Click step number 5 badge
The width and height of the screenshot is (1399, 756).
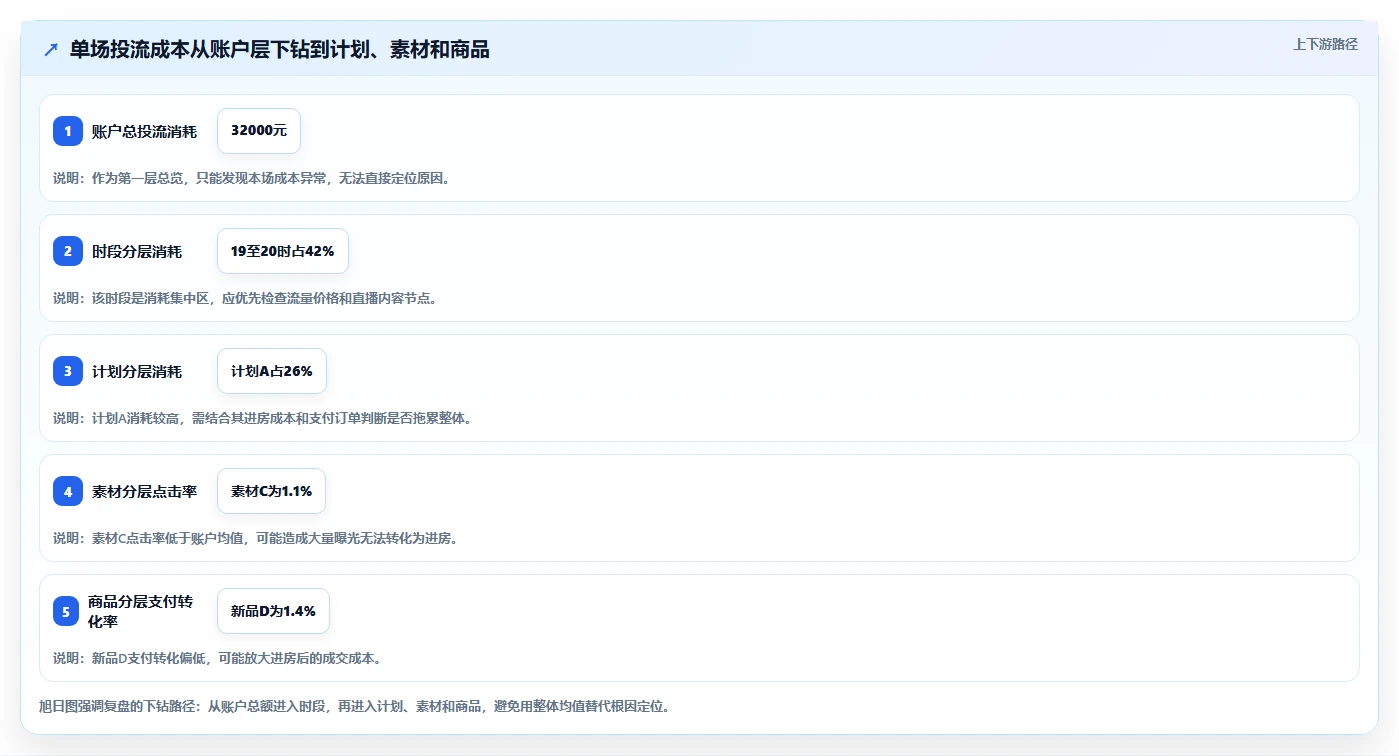[66, 611]
